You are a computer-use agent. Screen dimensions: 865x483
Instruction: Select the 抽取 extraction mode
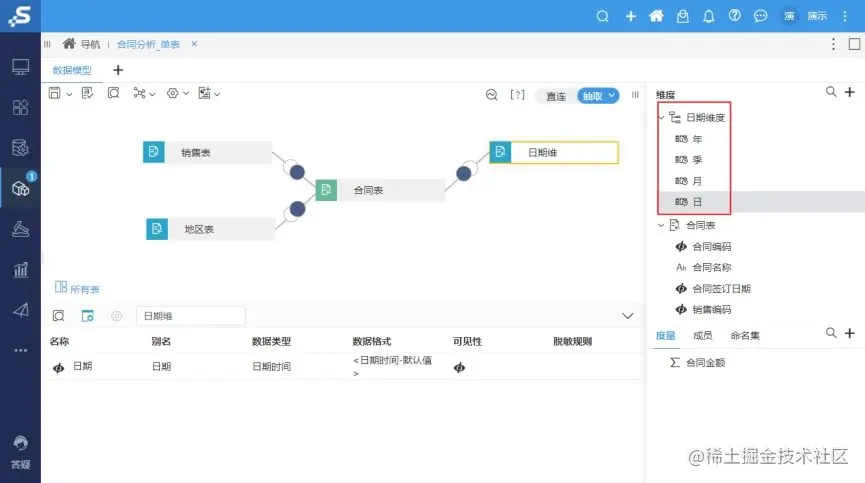(598, 96)
